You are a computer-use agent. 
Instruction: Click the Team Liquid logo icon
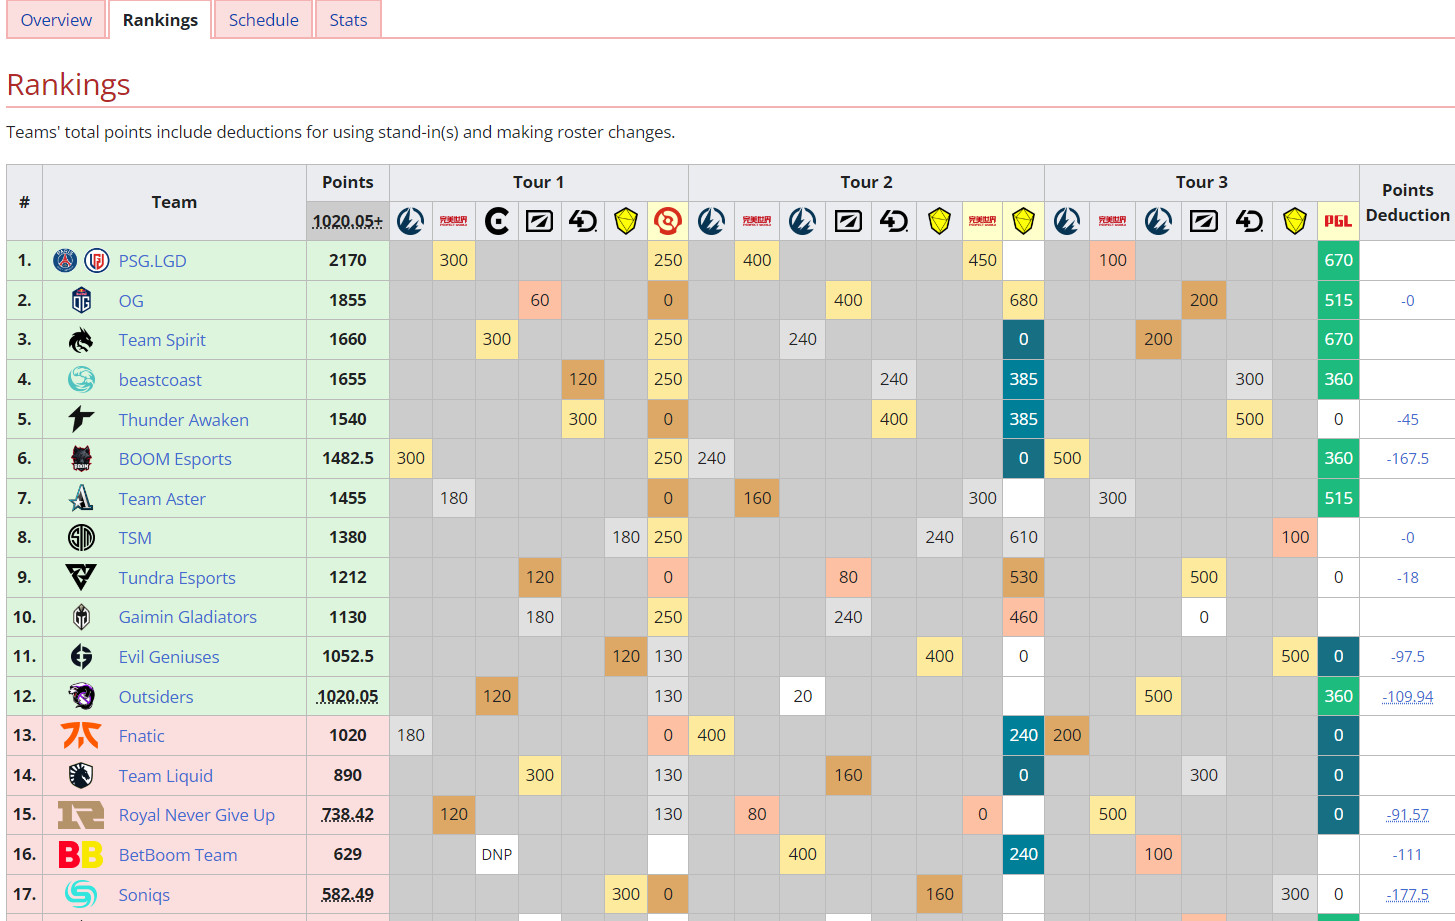(x=81, y=775)
